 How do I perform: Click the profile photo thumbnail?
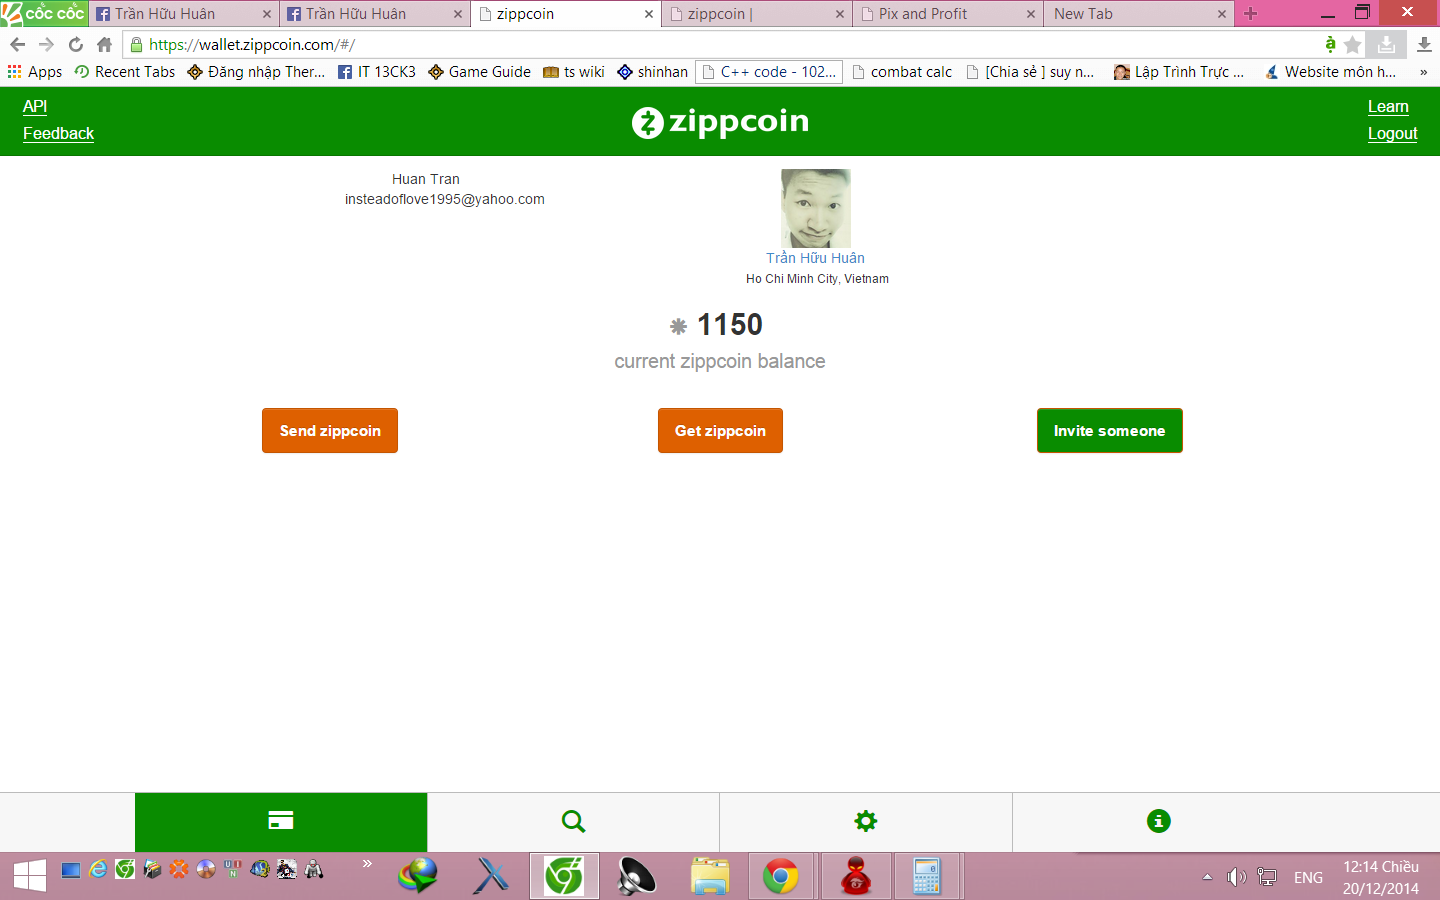[816, 208]
